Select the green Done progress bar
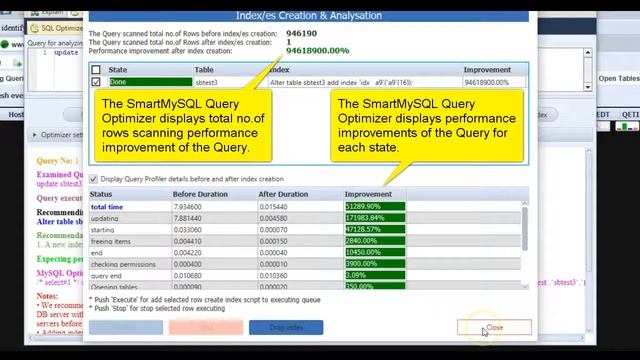The height and width of the screenshot is (360, 640). (x=150, y=82)
